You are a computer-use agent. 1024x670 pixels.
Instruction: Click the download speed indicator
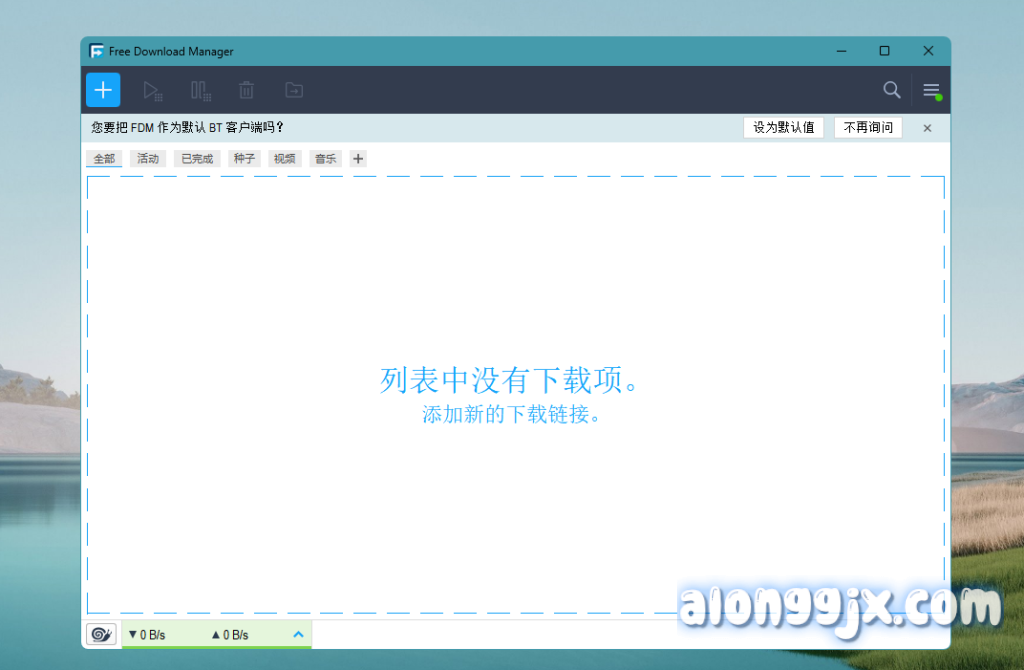click(x=147, y=634)
